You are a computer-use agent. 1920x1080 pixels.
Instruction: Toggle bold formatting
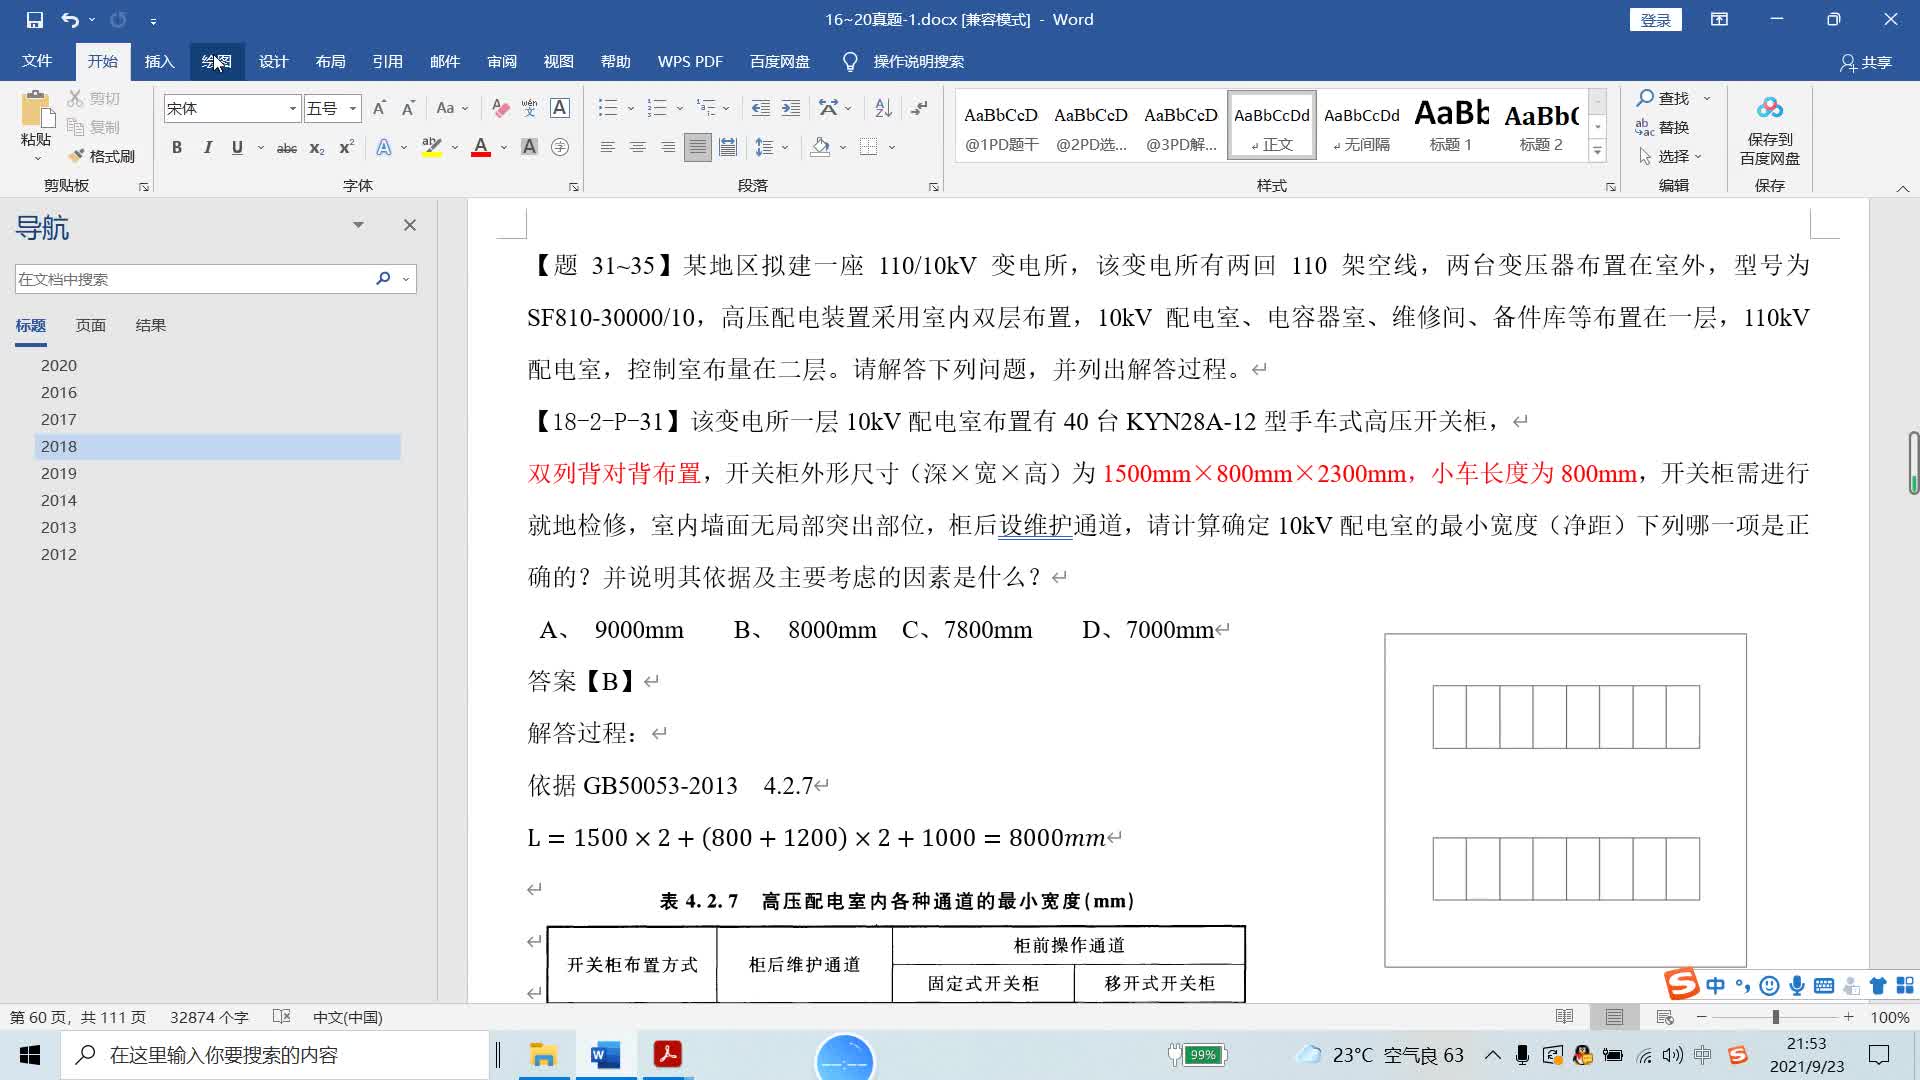click(x=176, y=148)
